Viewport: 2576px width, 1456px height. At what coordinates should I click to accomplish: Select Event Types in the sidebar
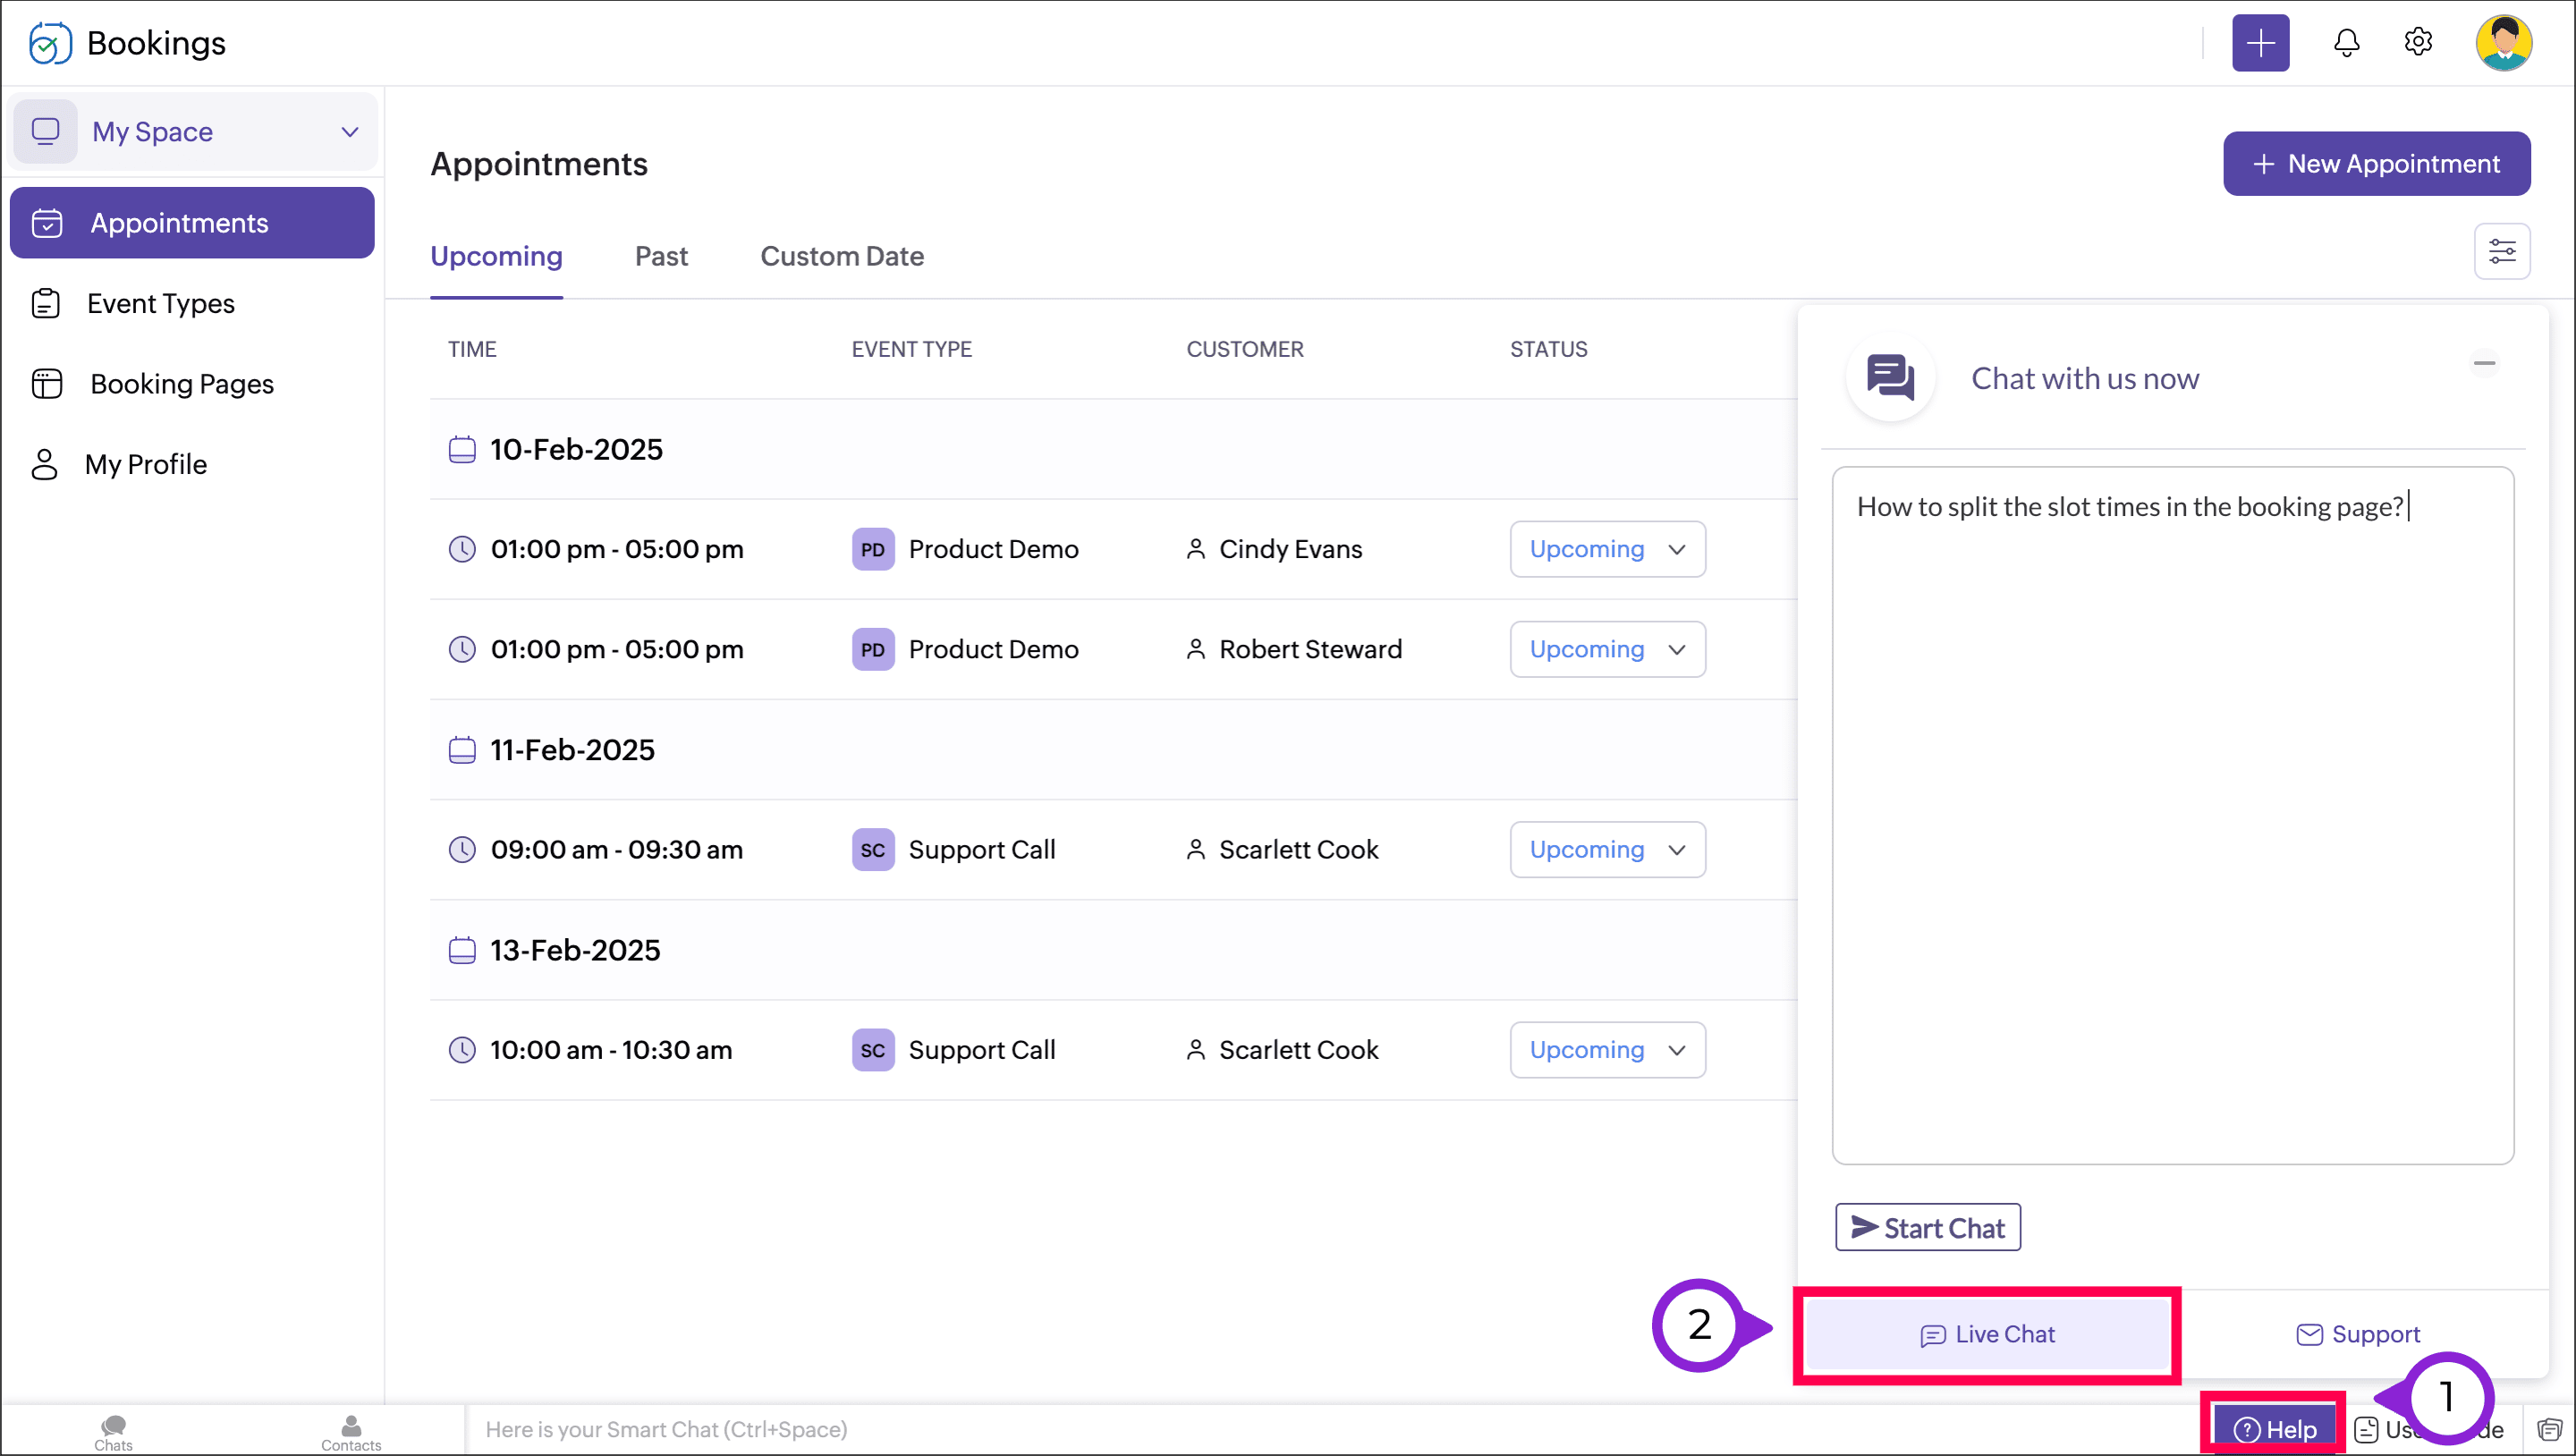pyautogui.click(x=160, y=303)
